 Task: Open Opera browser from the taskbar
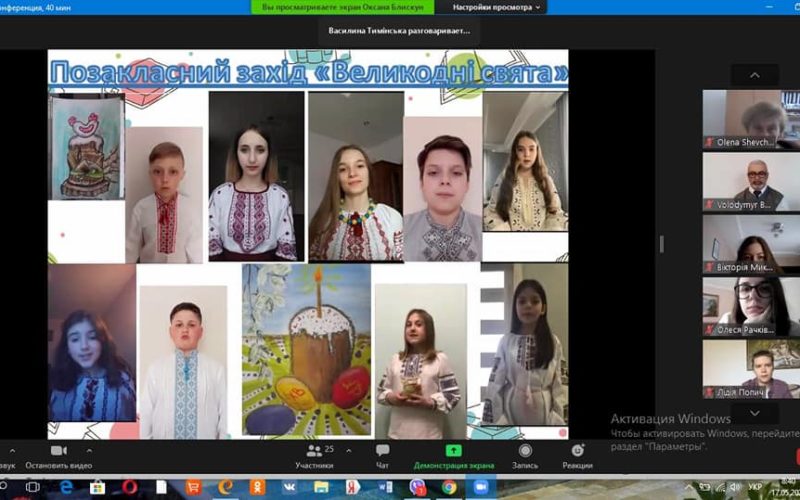[x=129, y=487]
